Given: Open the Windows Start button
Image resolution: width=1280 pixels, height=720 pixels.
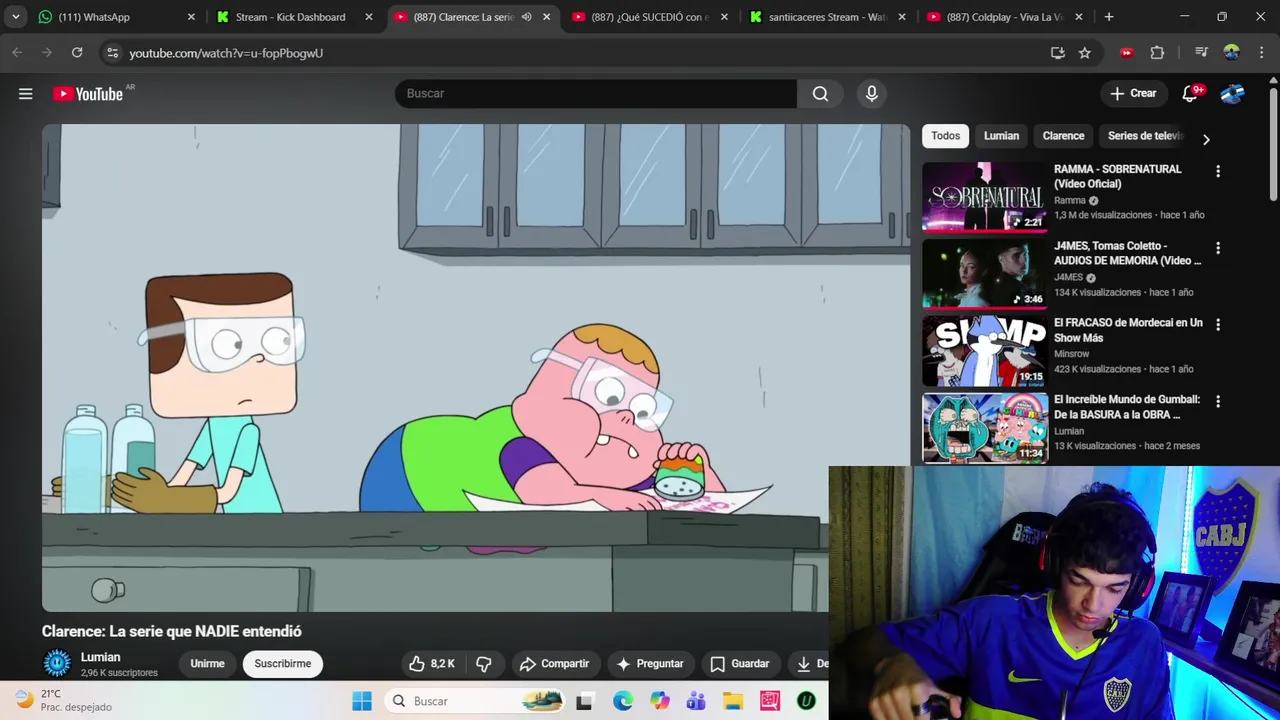Looking at the screenshot, I should pos(362,701).
